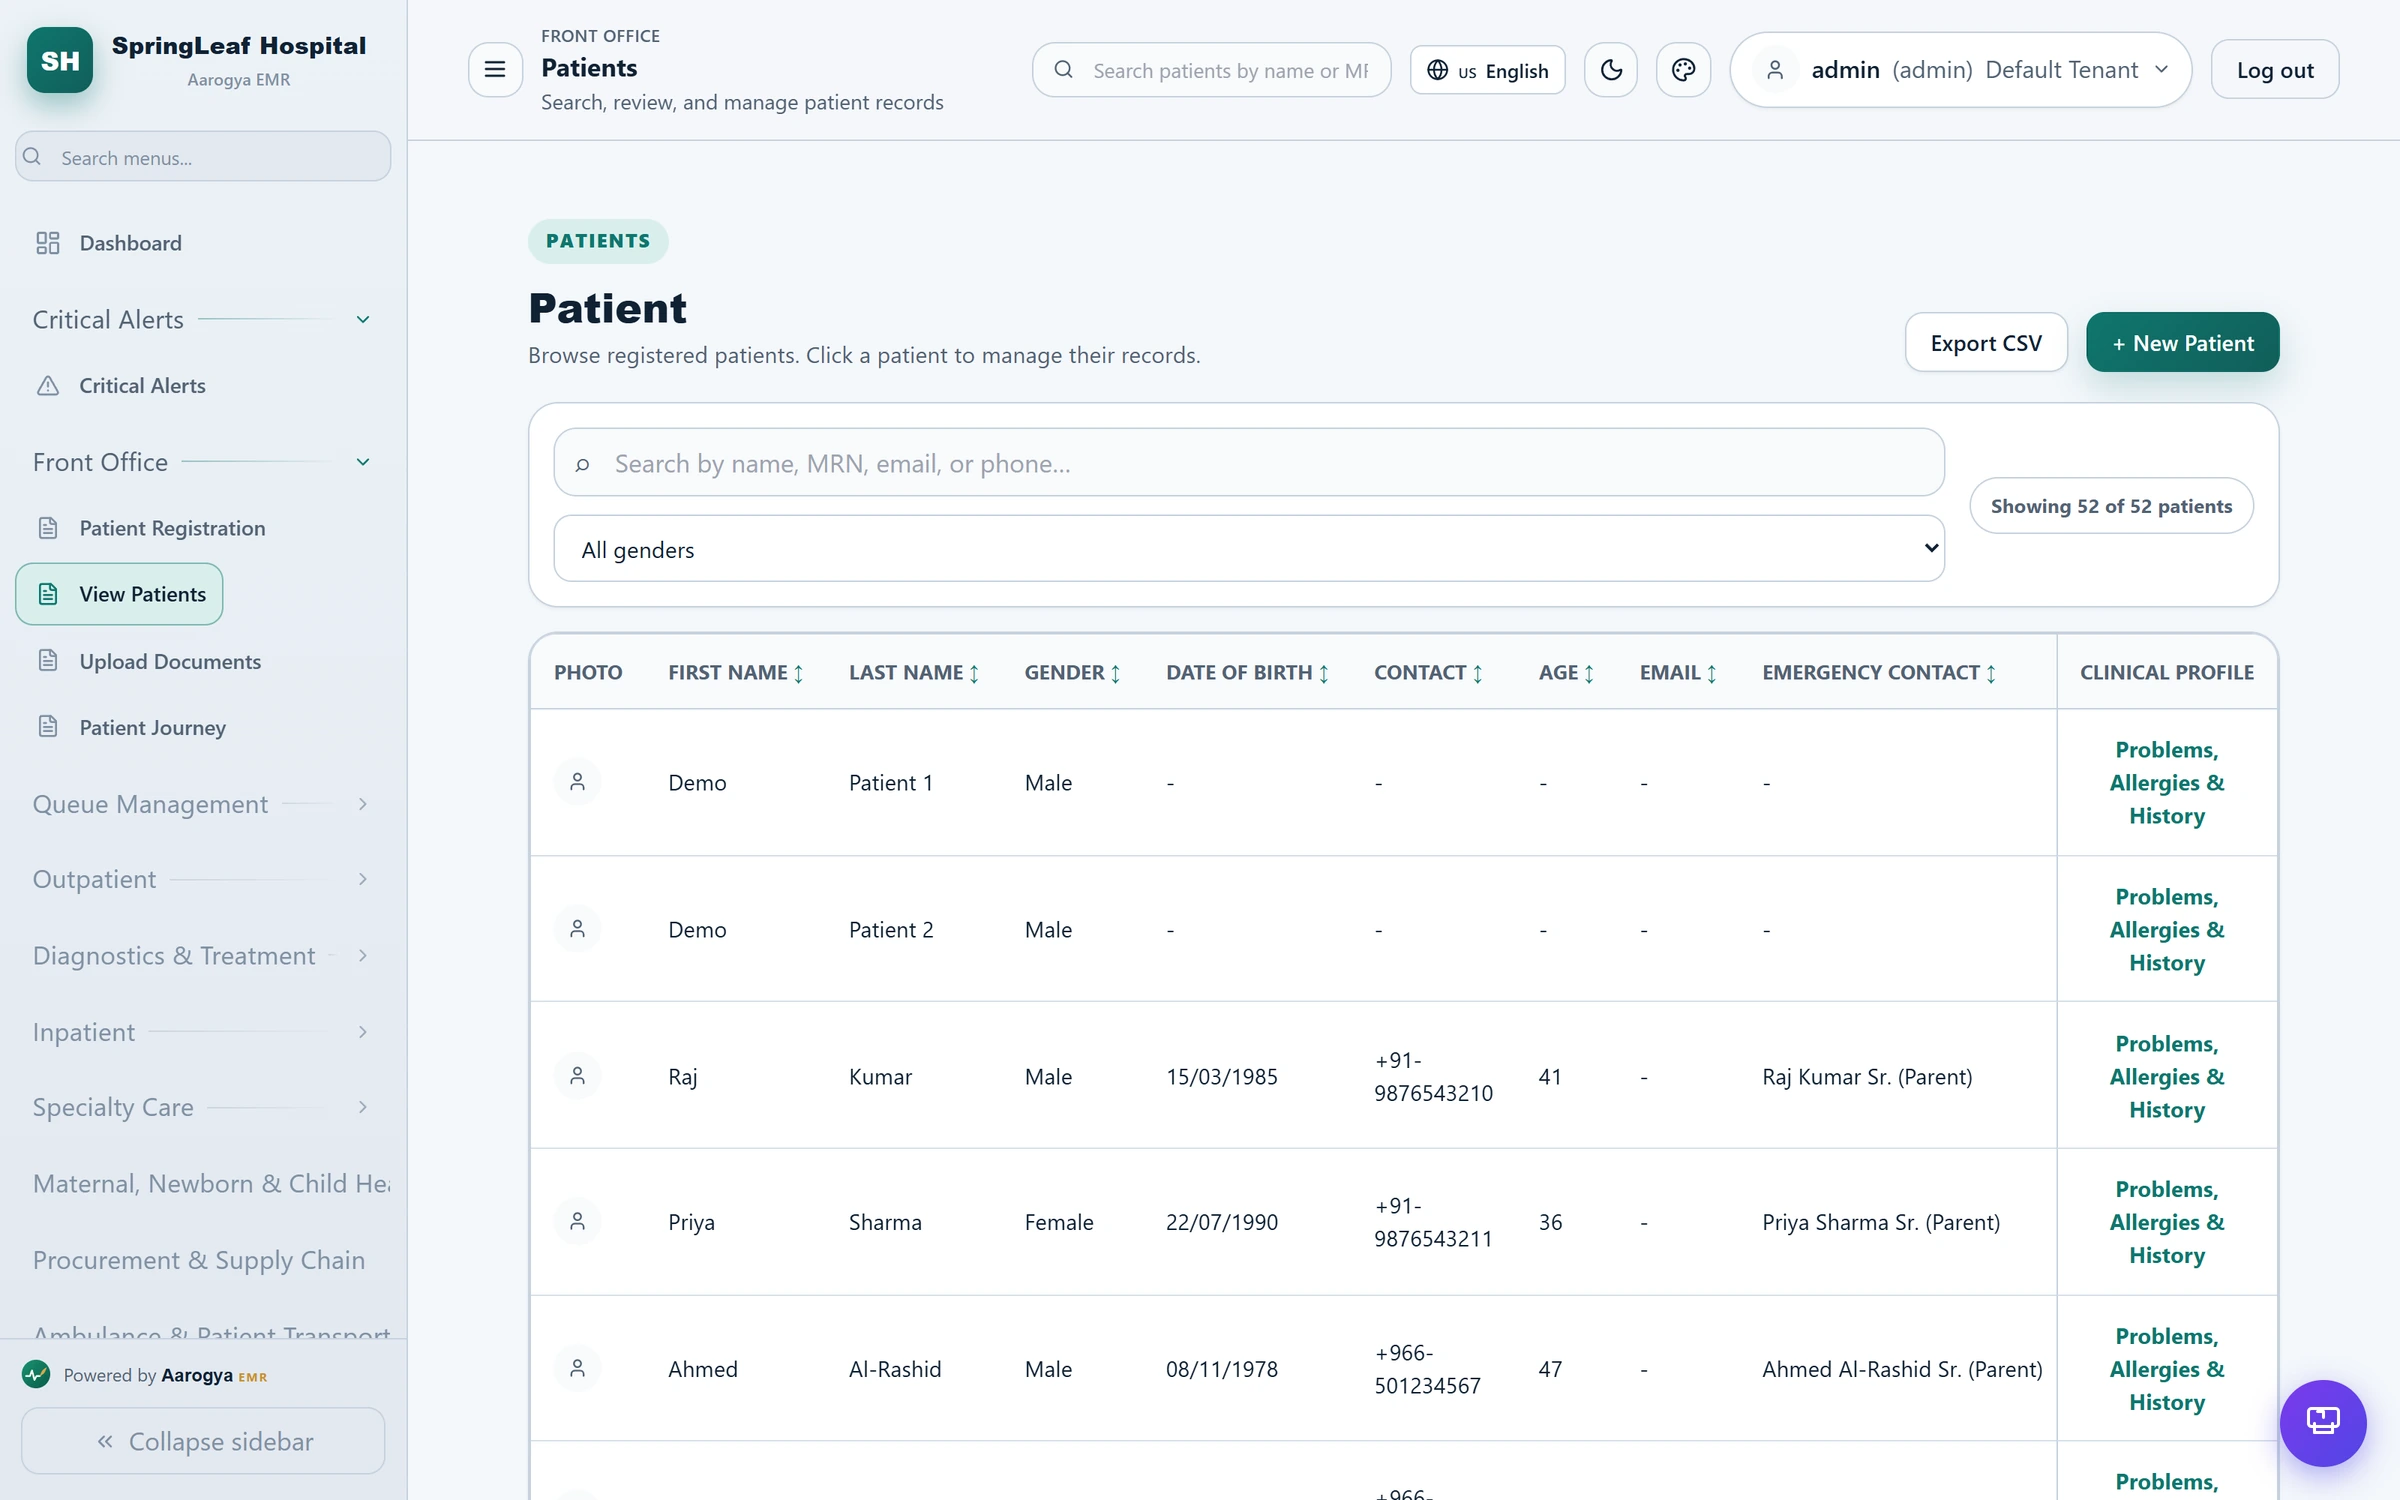Focus the Search menus field

click(x=203, y=157)
